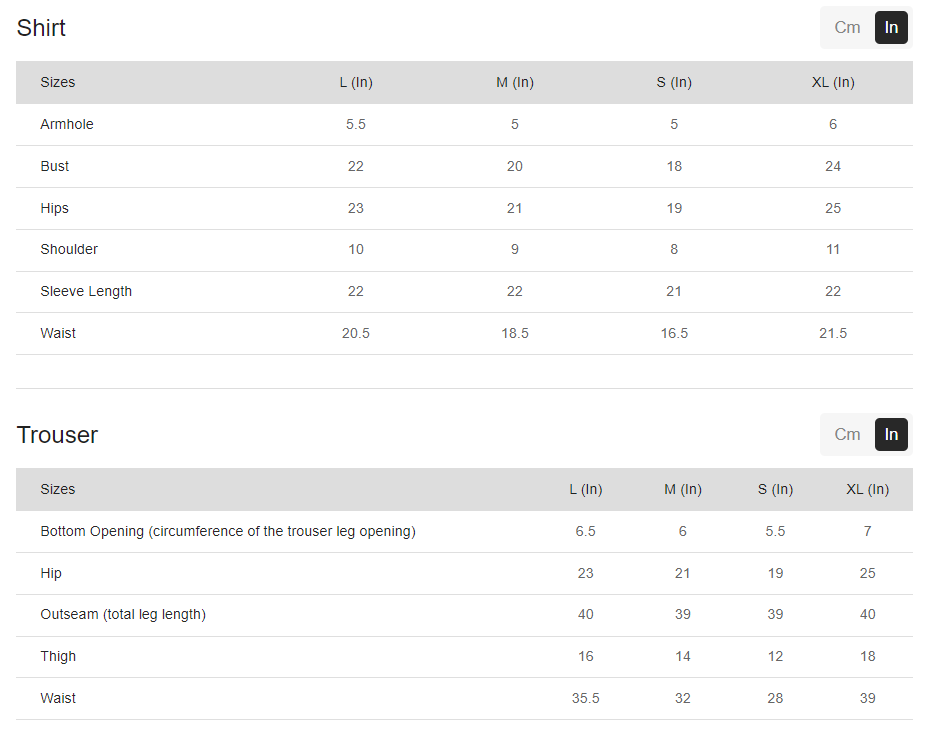Click the Trouser section heading
This screenshot has height=744, width=934.
[57, 435]
